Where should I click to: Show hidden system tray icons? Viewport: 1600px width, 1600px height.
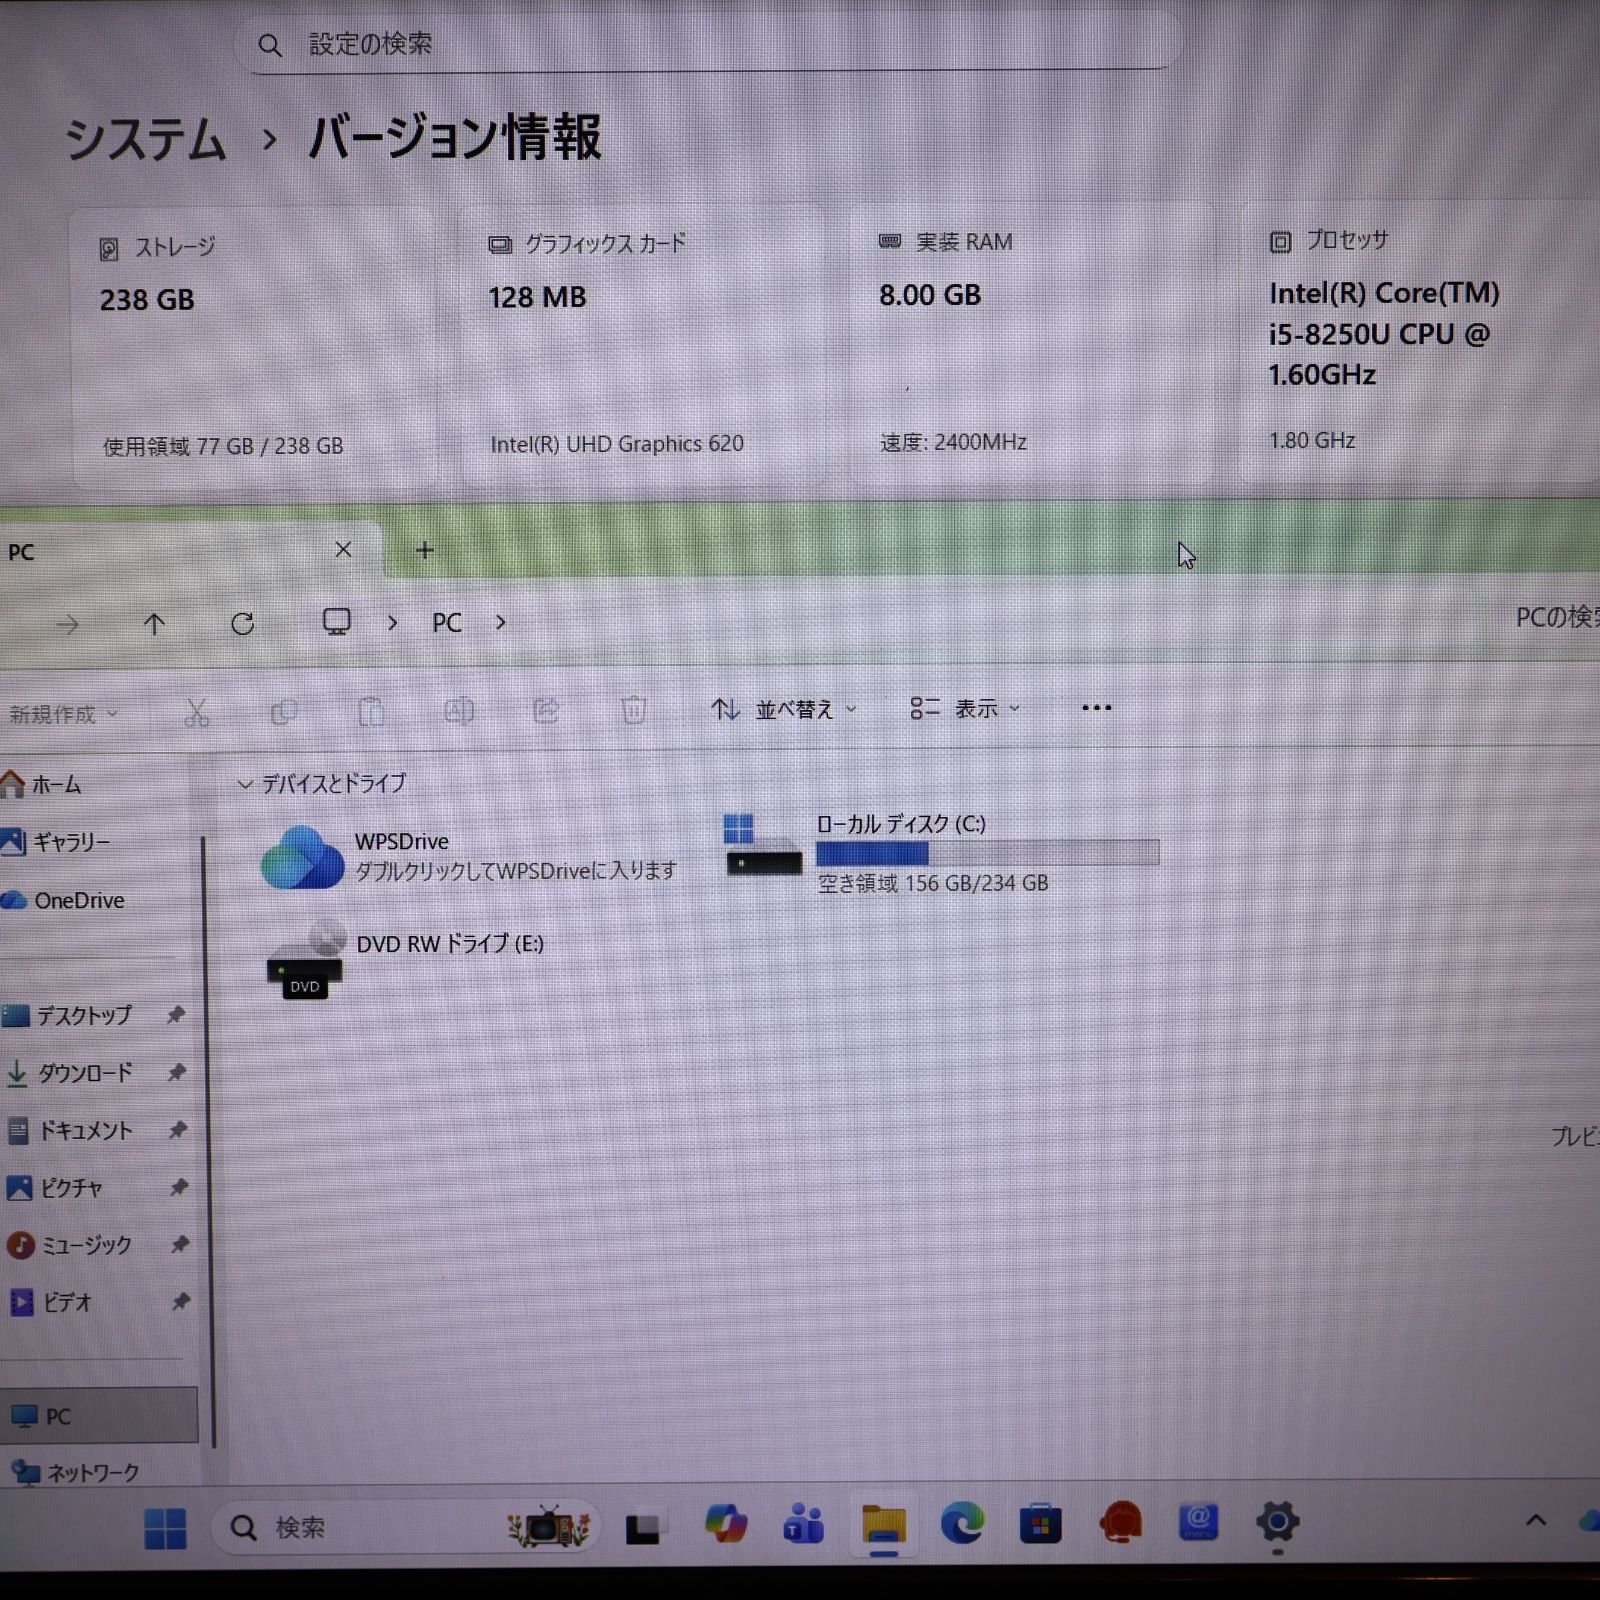[x=1536, y=1521]
